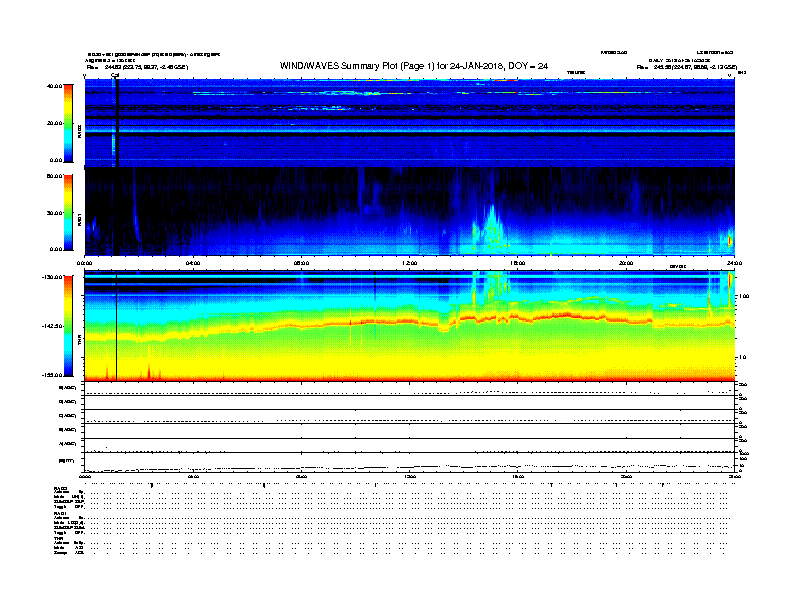
Task: Click the TNR vertical axis label
Action: [x=79, y=342]
